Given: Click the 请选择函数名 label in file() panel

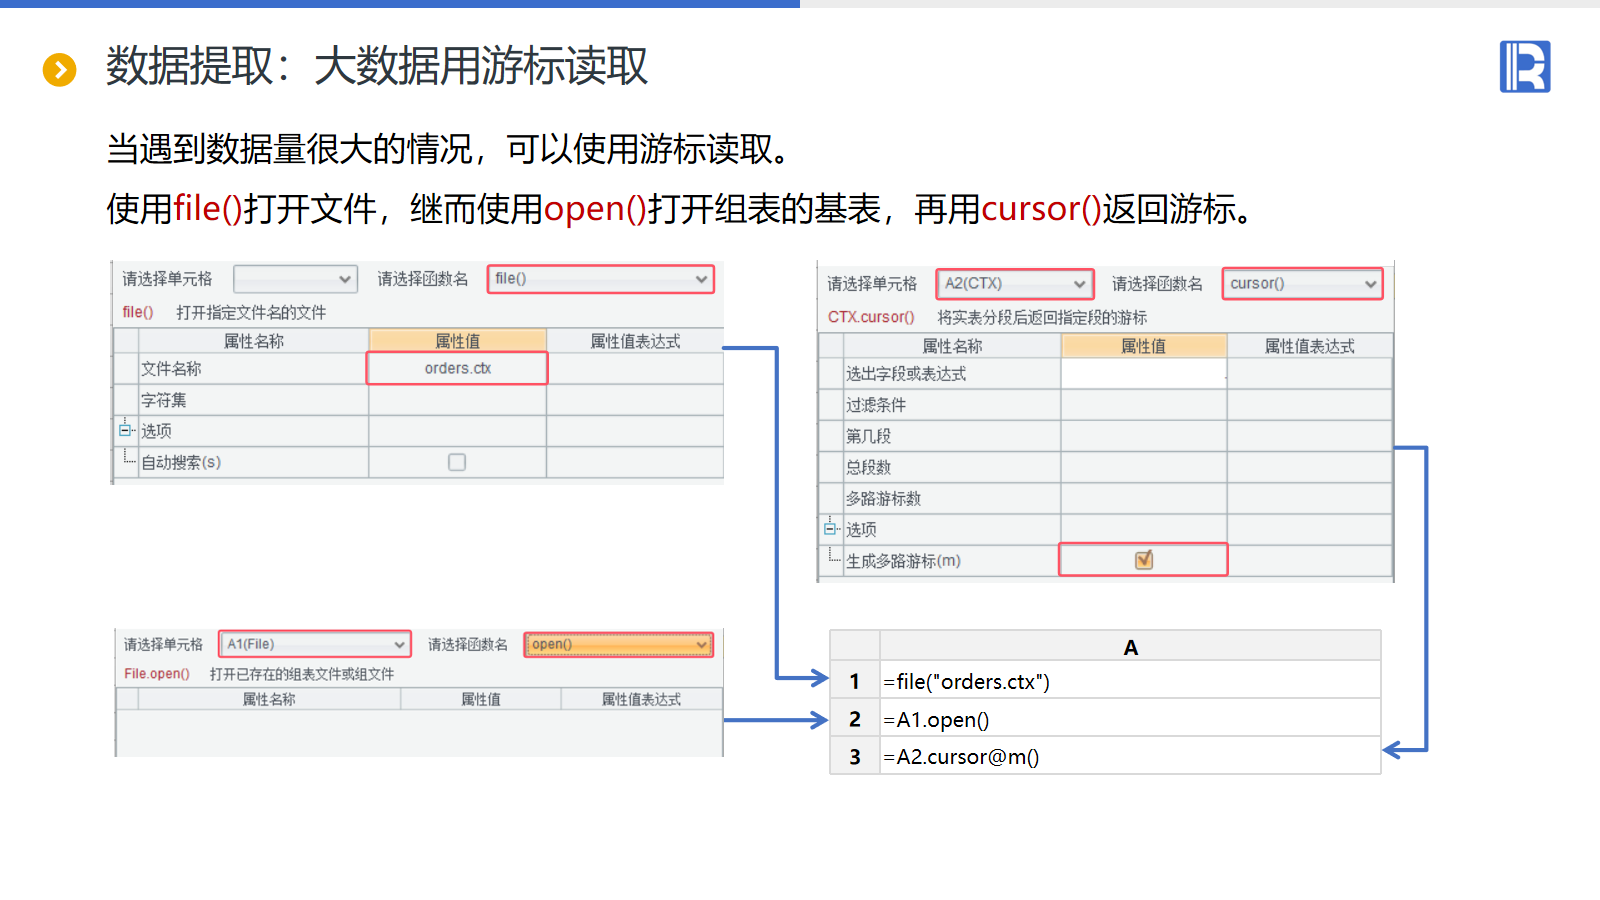Looking at the screenshot, I should (x=423, y=279).
